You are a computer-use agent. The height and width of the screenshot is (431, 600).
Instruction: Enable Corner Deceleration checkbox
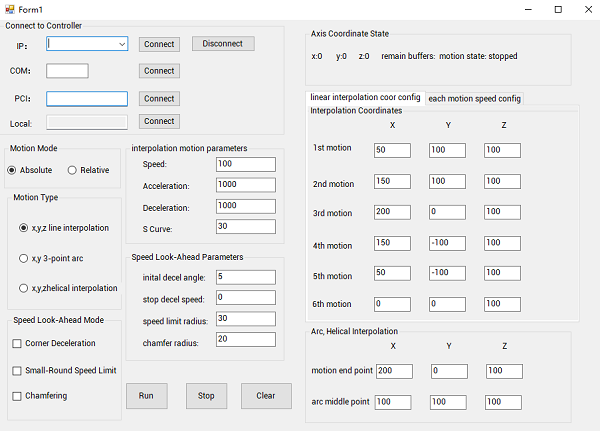tap(17, 343)
